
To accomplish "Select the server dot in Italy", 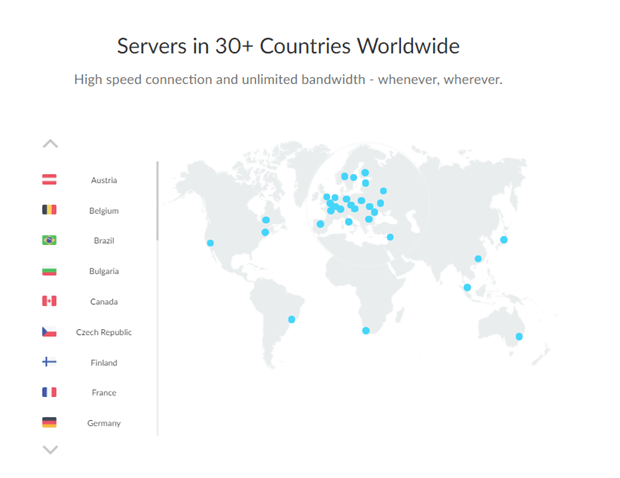I will pyautogui.click(x=348, y=222).
